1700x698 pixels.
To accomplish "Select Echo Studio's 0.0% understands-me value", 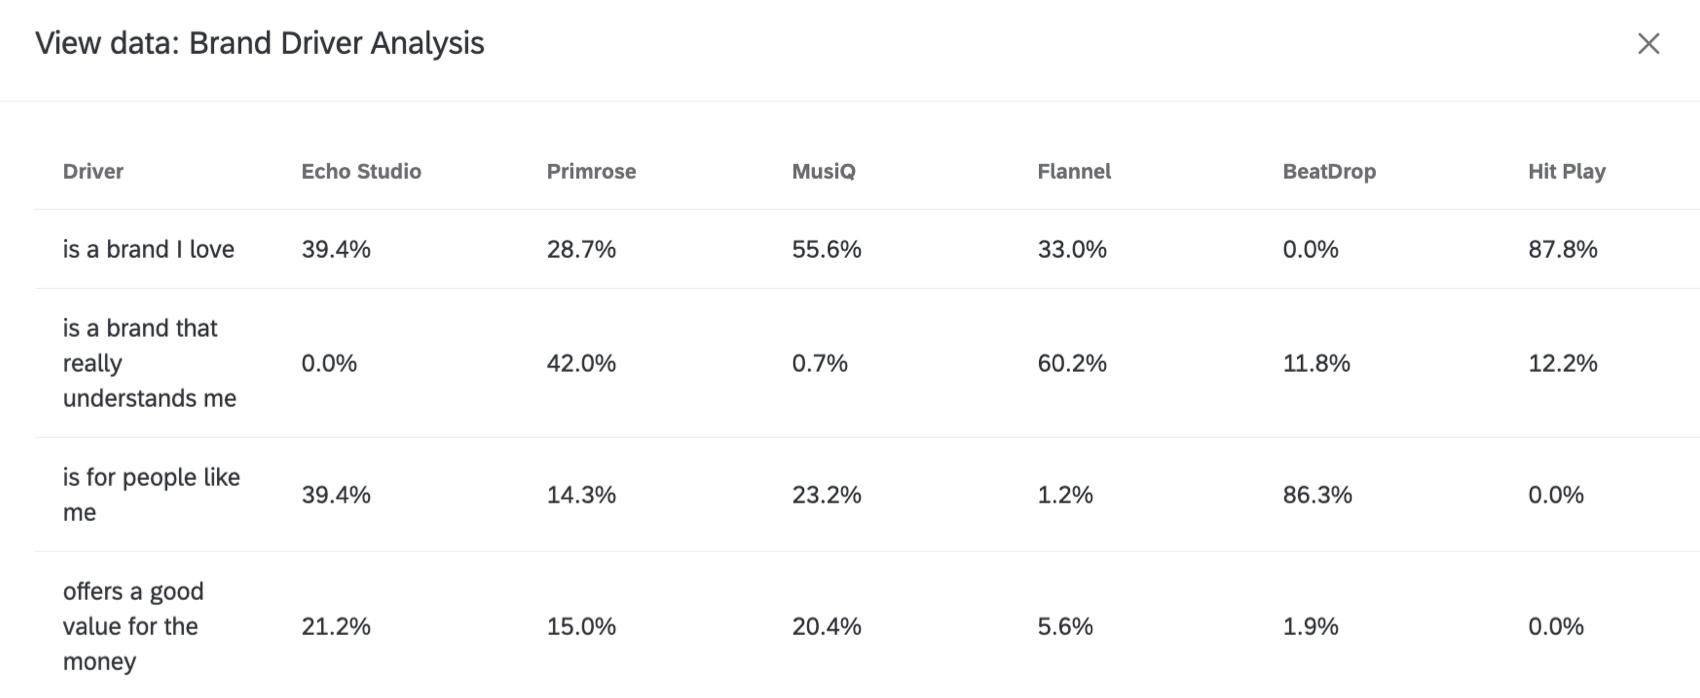I will pyautogui.click(x=329, y=363).
